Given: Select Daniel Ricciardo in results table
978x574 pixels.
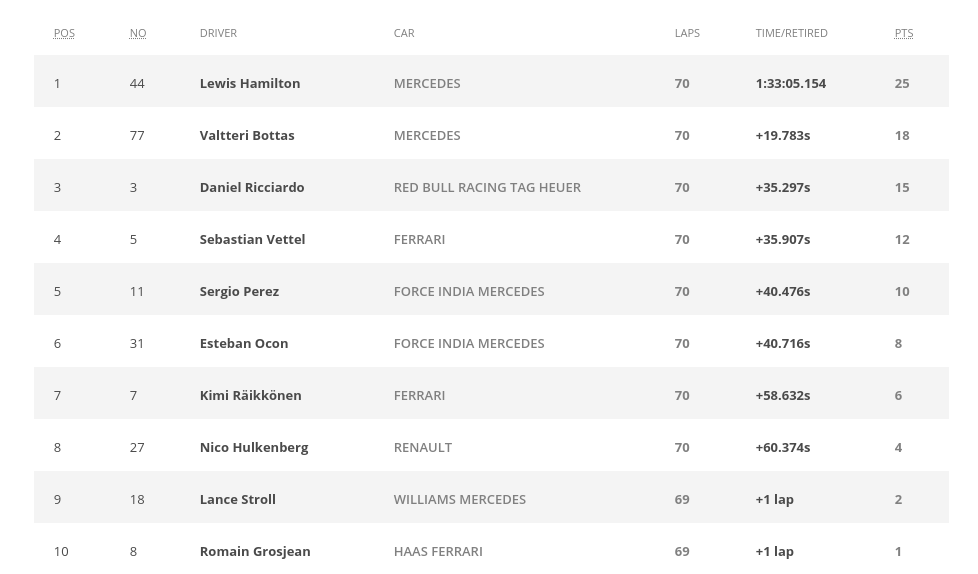Looking at the screenshot, I should 251,187.
